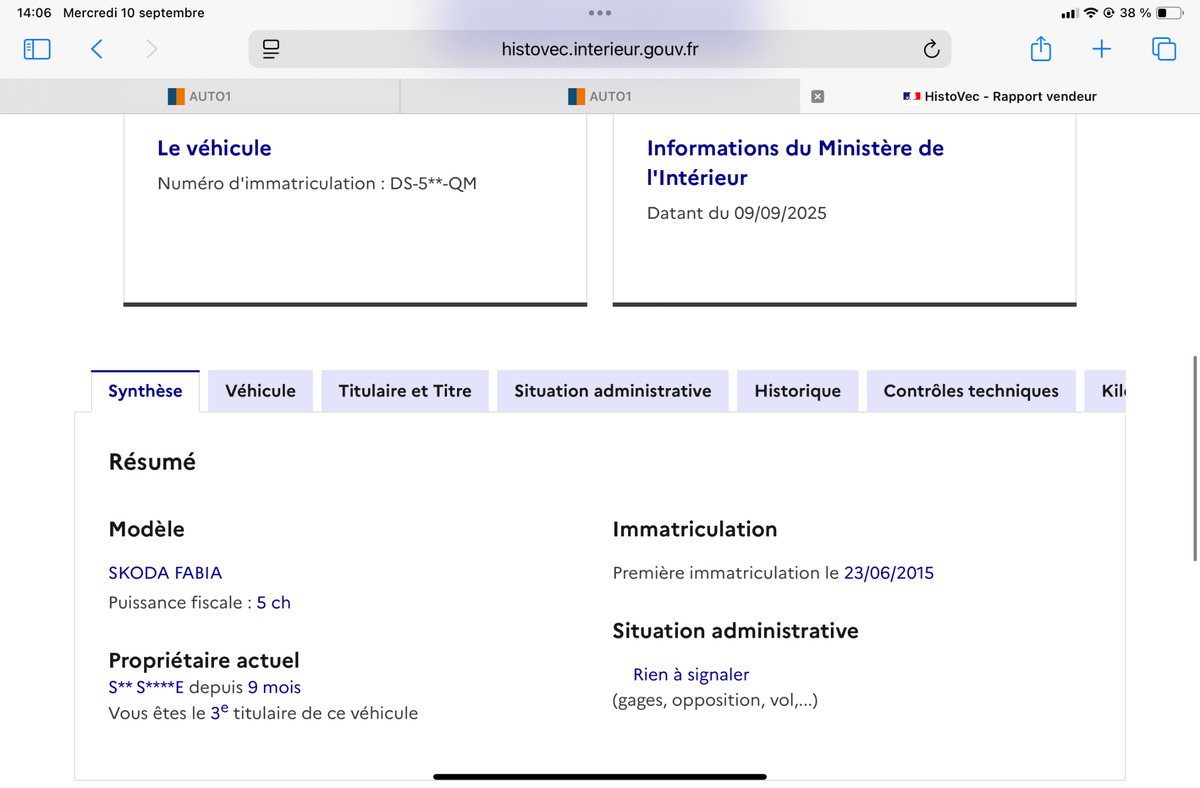Switch to the second AUTO1 tab
The height and width of the screenshot is (788, 1200).
pos(600,97)
